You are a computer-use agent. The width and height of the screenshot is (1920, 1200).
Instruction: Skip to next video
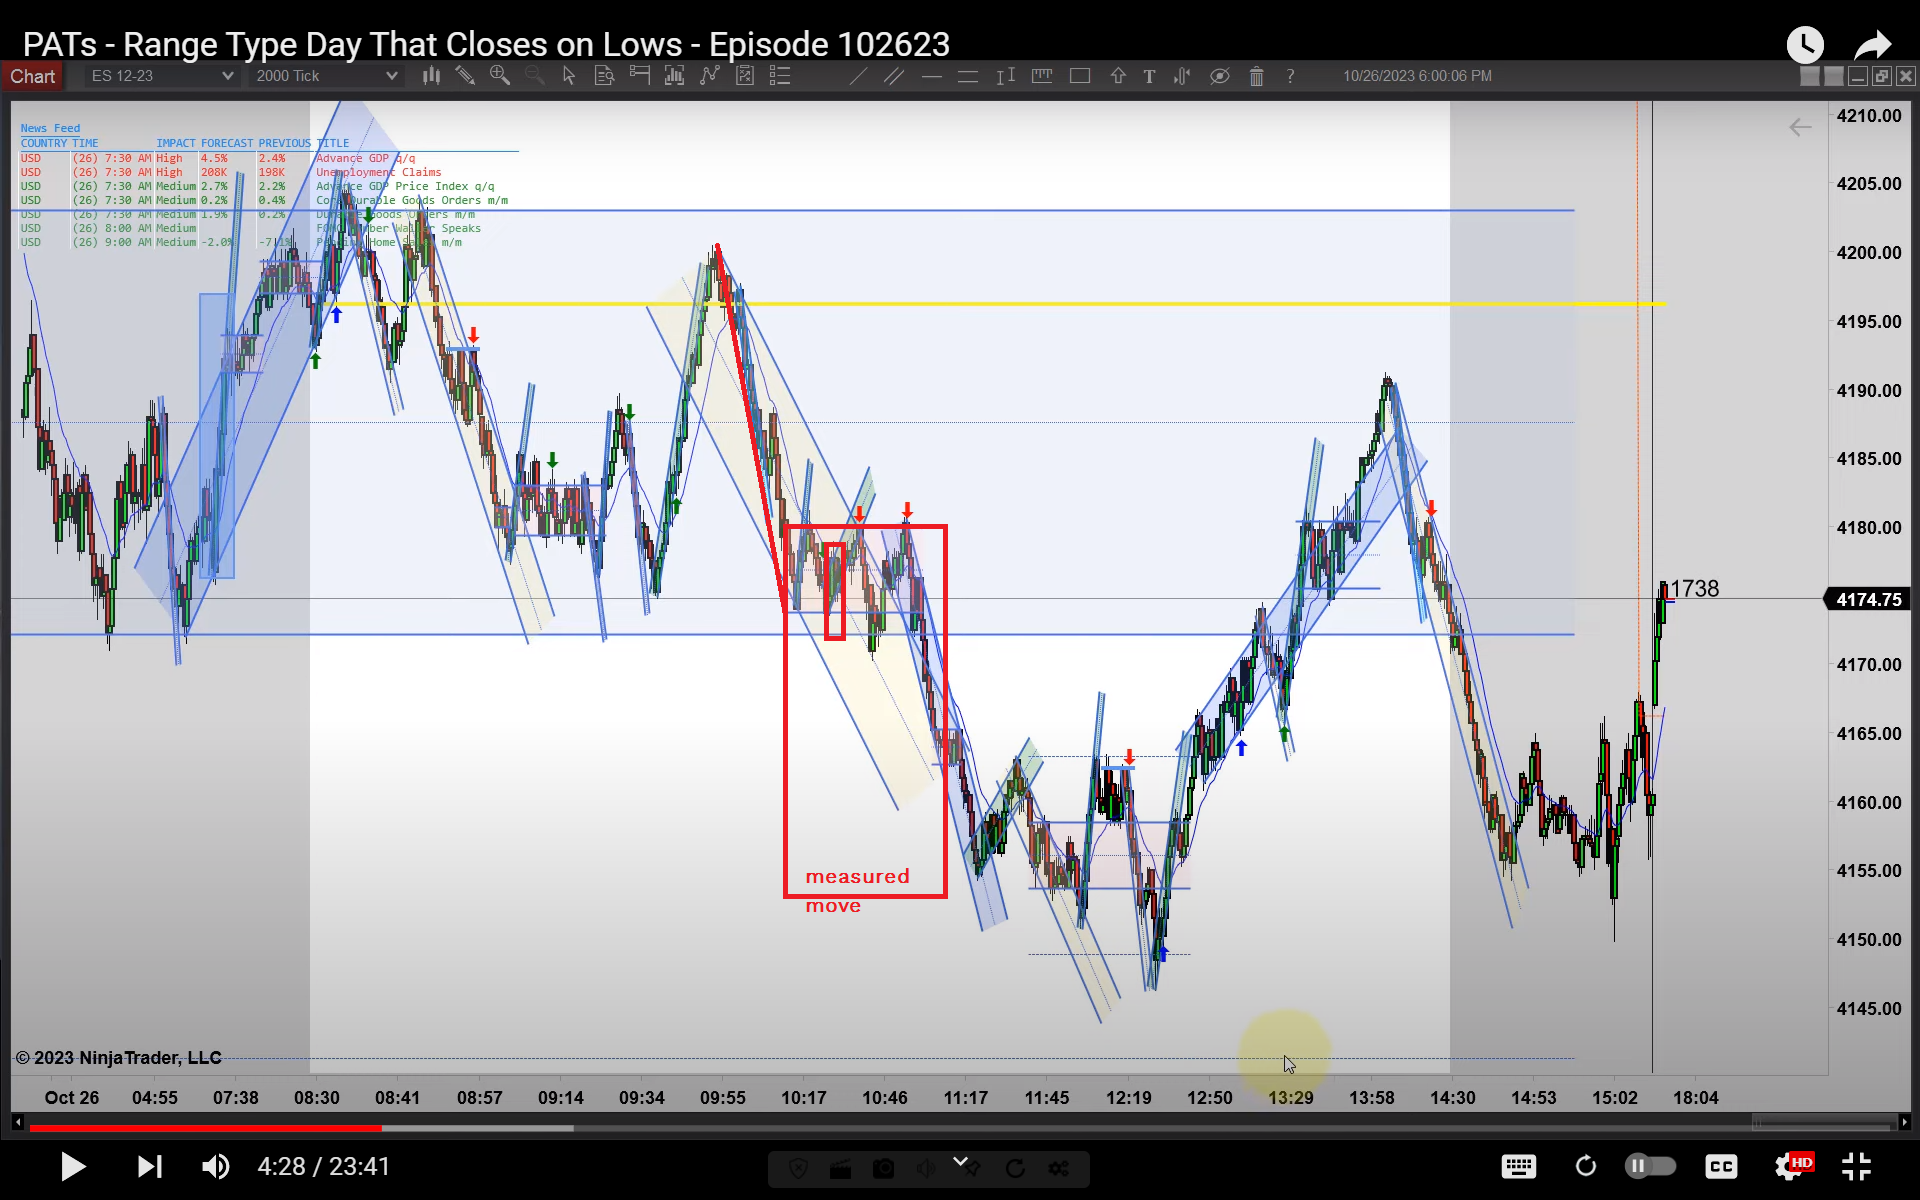150,1166
